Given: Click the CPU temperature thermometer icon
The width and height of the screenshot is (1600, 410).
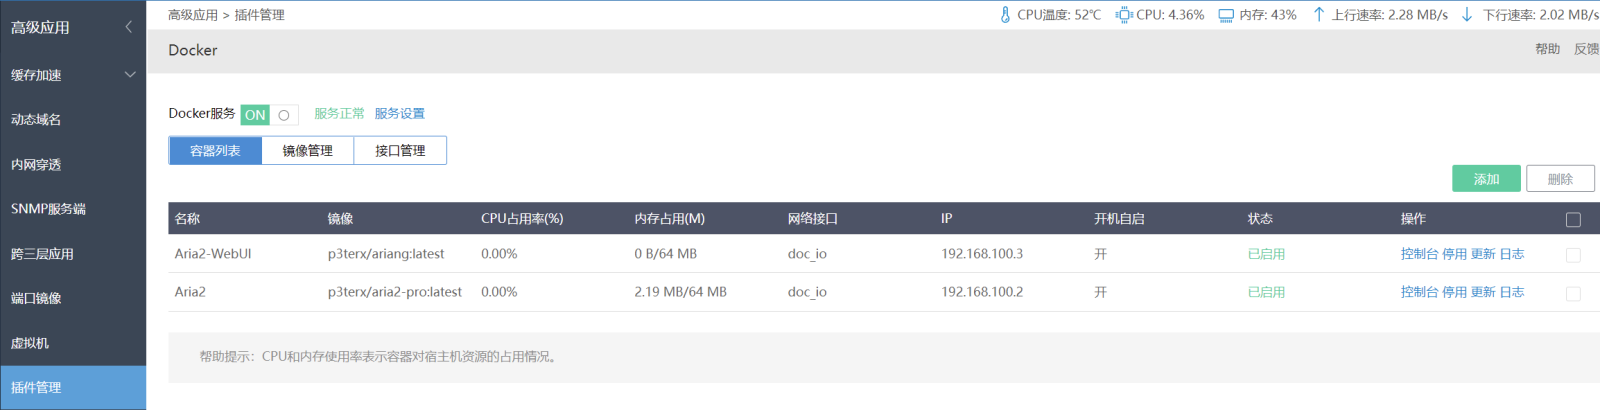Looking at the screenshot, I should click(1005, 15).
